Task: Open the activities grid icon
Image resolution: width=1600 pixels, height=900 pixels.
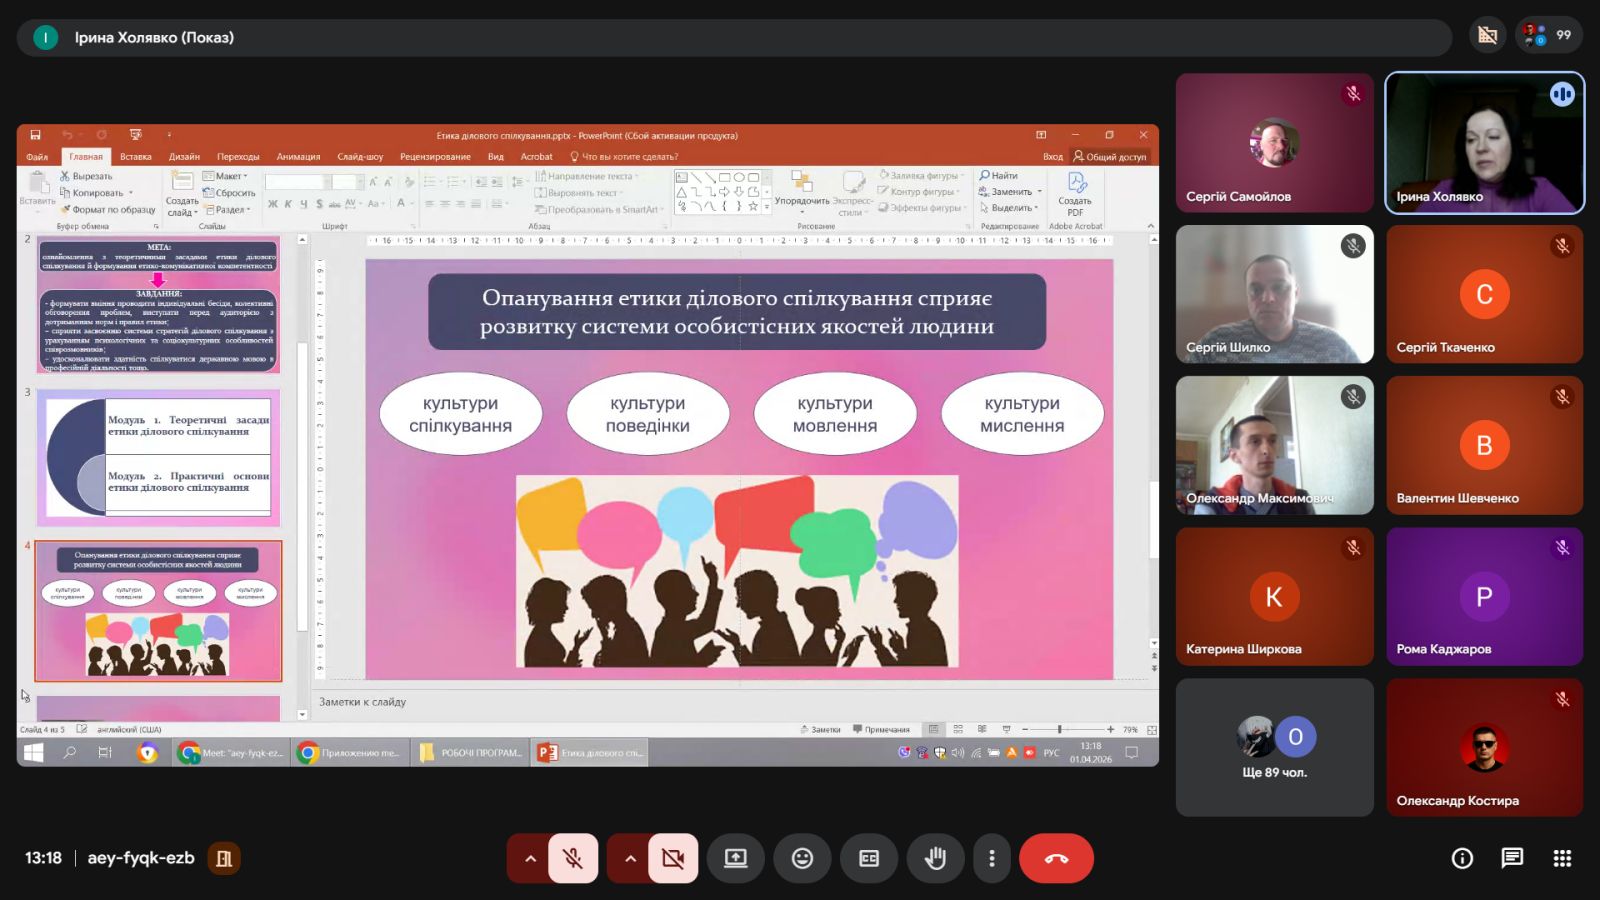Action: [x=1562, y=858]
